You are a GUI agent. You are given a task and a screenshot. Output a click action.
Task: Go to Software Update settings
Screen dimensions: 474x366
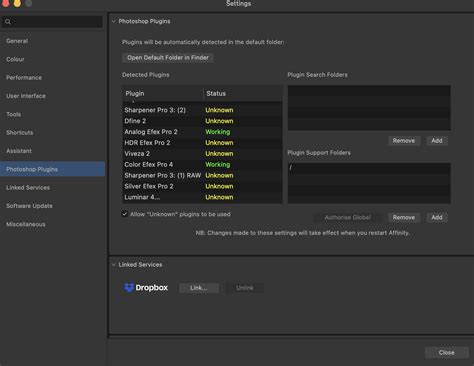pyautogui.click(x=29, y=206)
